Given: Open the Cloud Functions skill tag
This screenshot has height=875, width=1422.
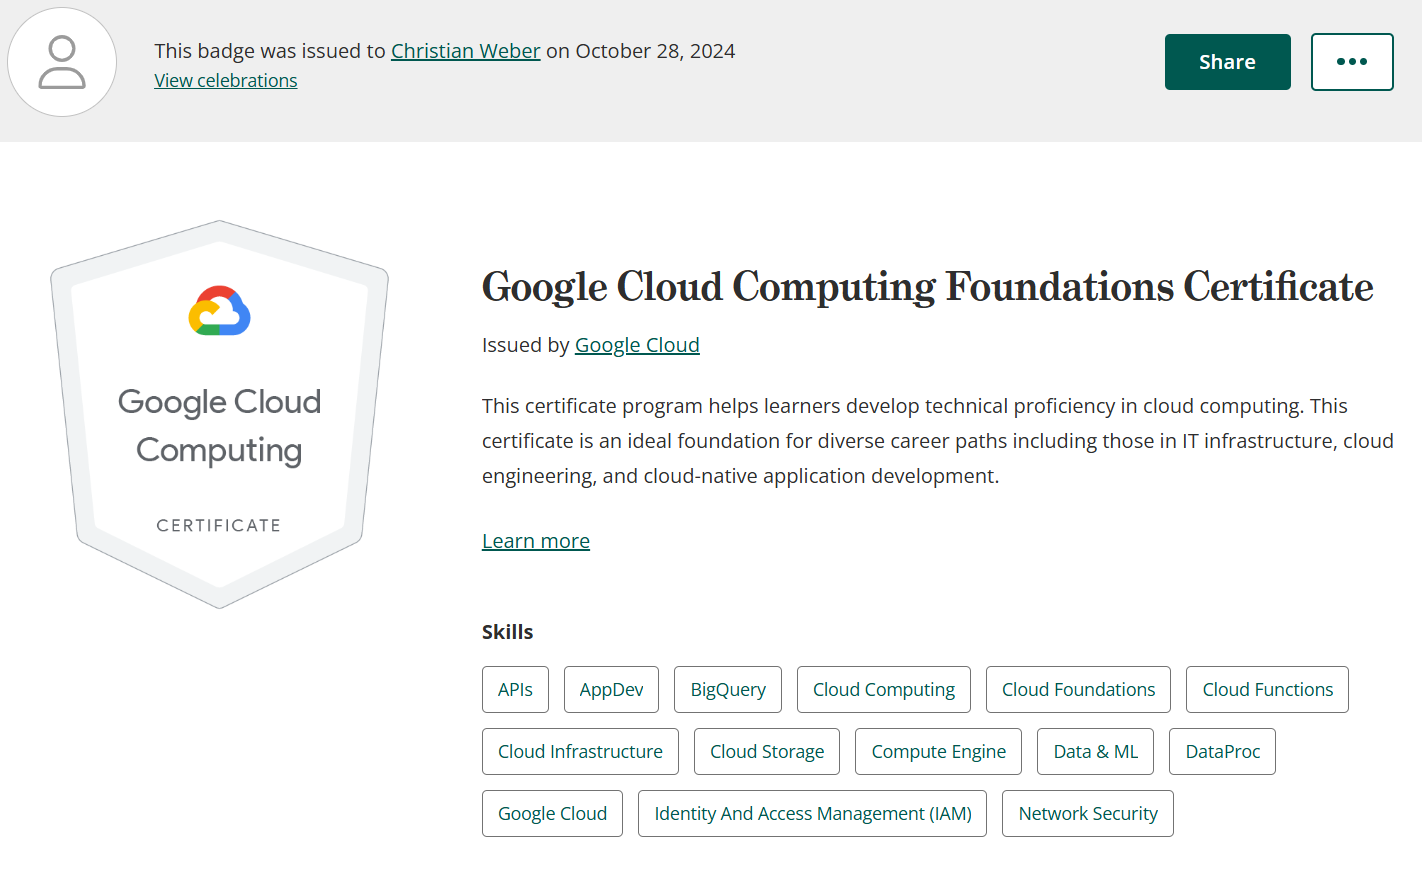Looking at the screenshot, I should 1267,690.
